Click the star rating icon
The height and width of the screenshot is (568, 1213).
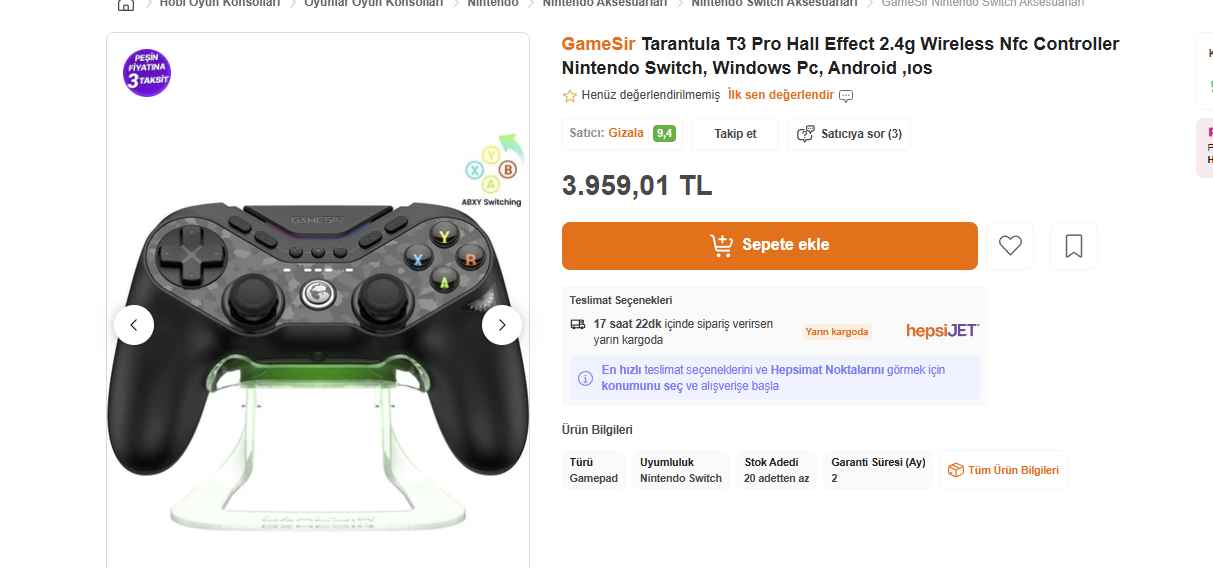(x=570, y=96)
